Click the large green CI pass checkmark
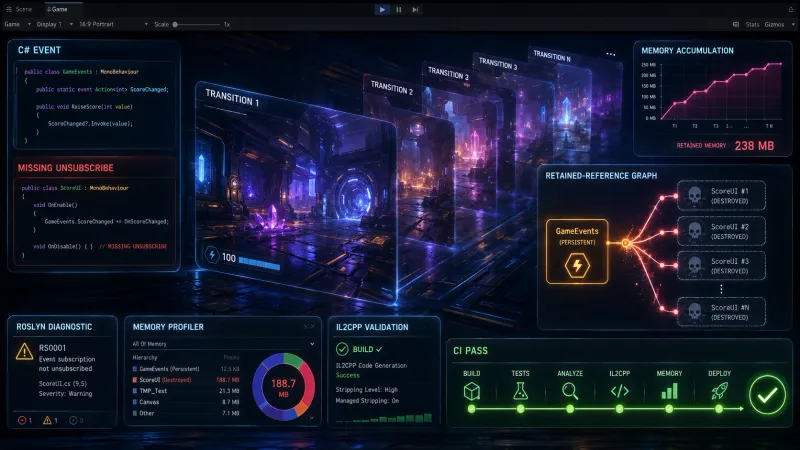This screenshot has width=800, height=450. click(767, 395)
